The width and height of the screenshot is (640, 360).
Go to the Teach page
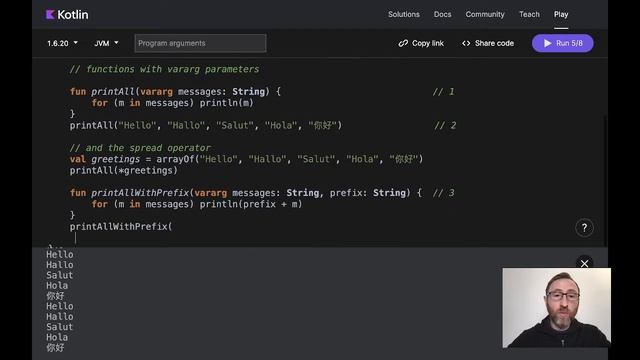click(x=529, y=14)
